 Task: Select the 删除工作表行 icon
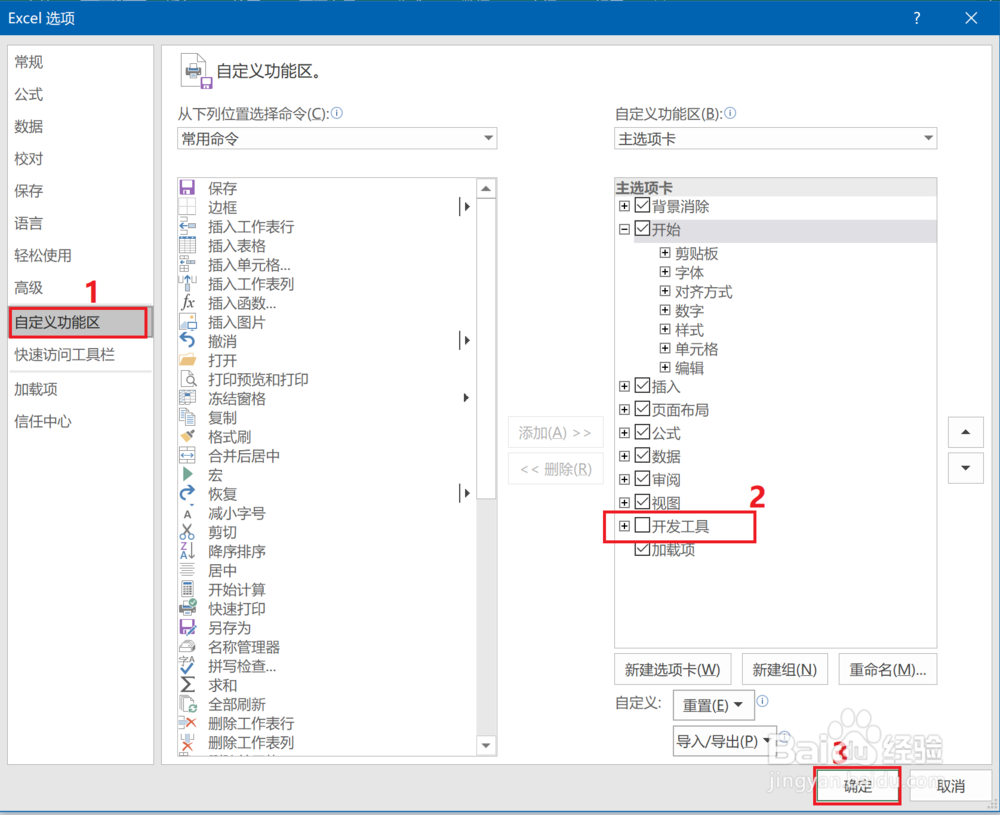(x=187, y=723)
